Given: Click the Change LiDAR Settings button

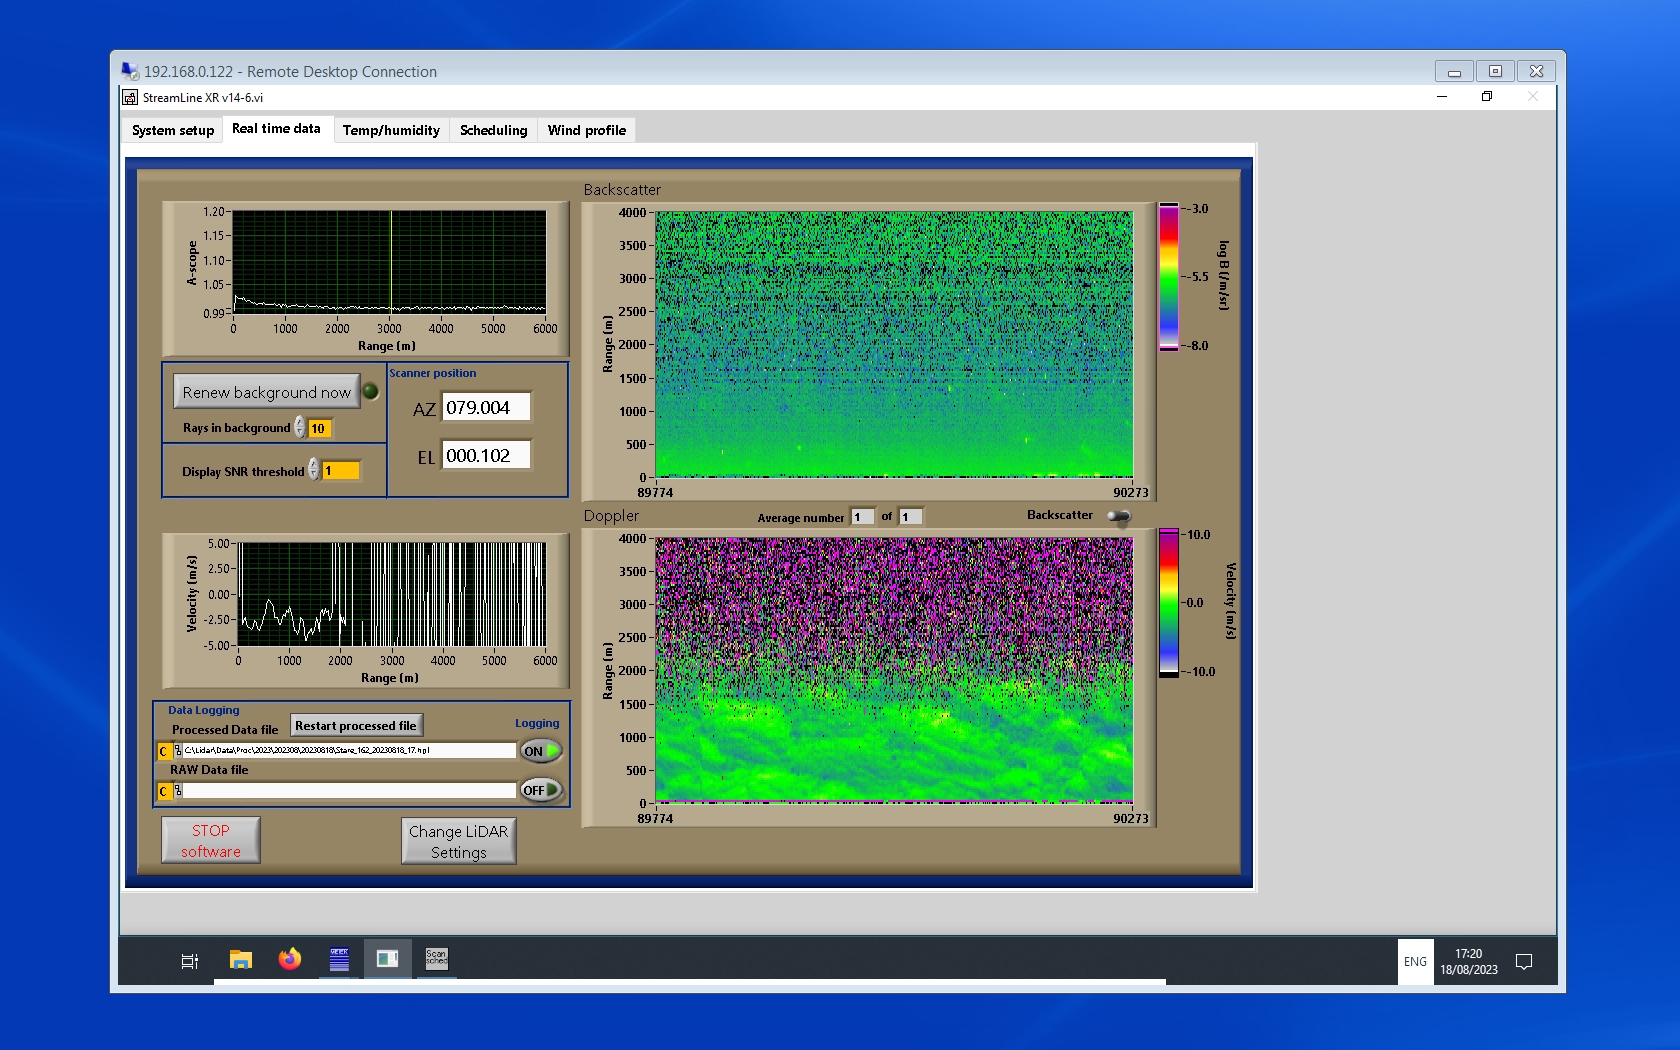Looking at the screenshot, I should pyautogui.click(x=458, y=841).
